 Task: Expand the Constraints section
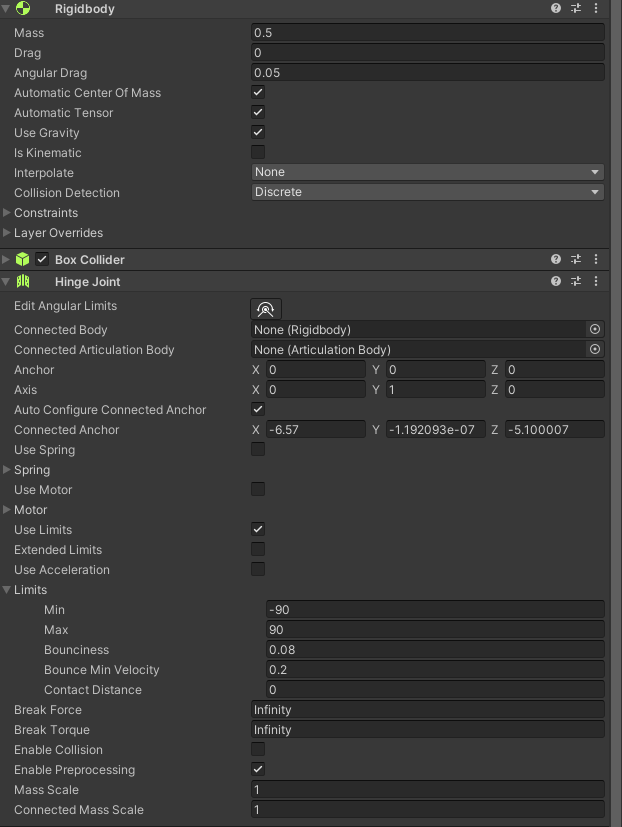point(8,213)
